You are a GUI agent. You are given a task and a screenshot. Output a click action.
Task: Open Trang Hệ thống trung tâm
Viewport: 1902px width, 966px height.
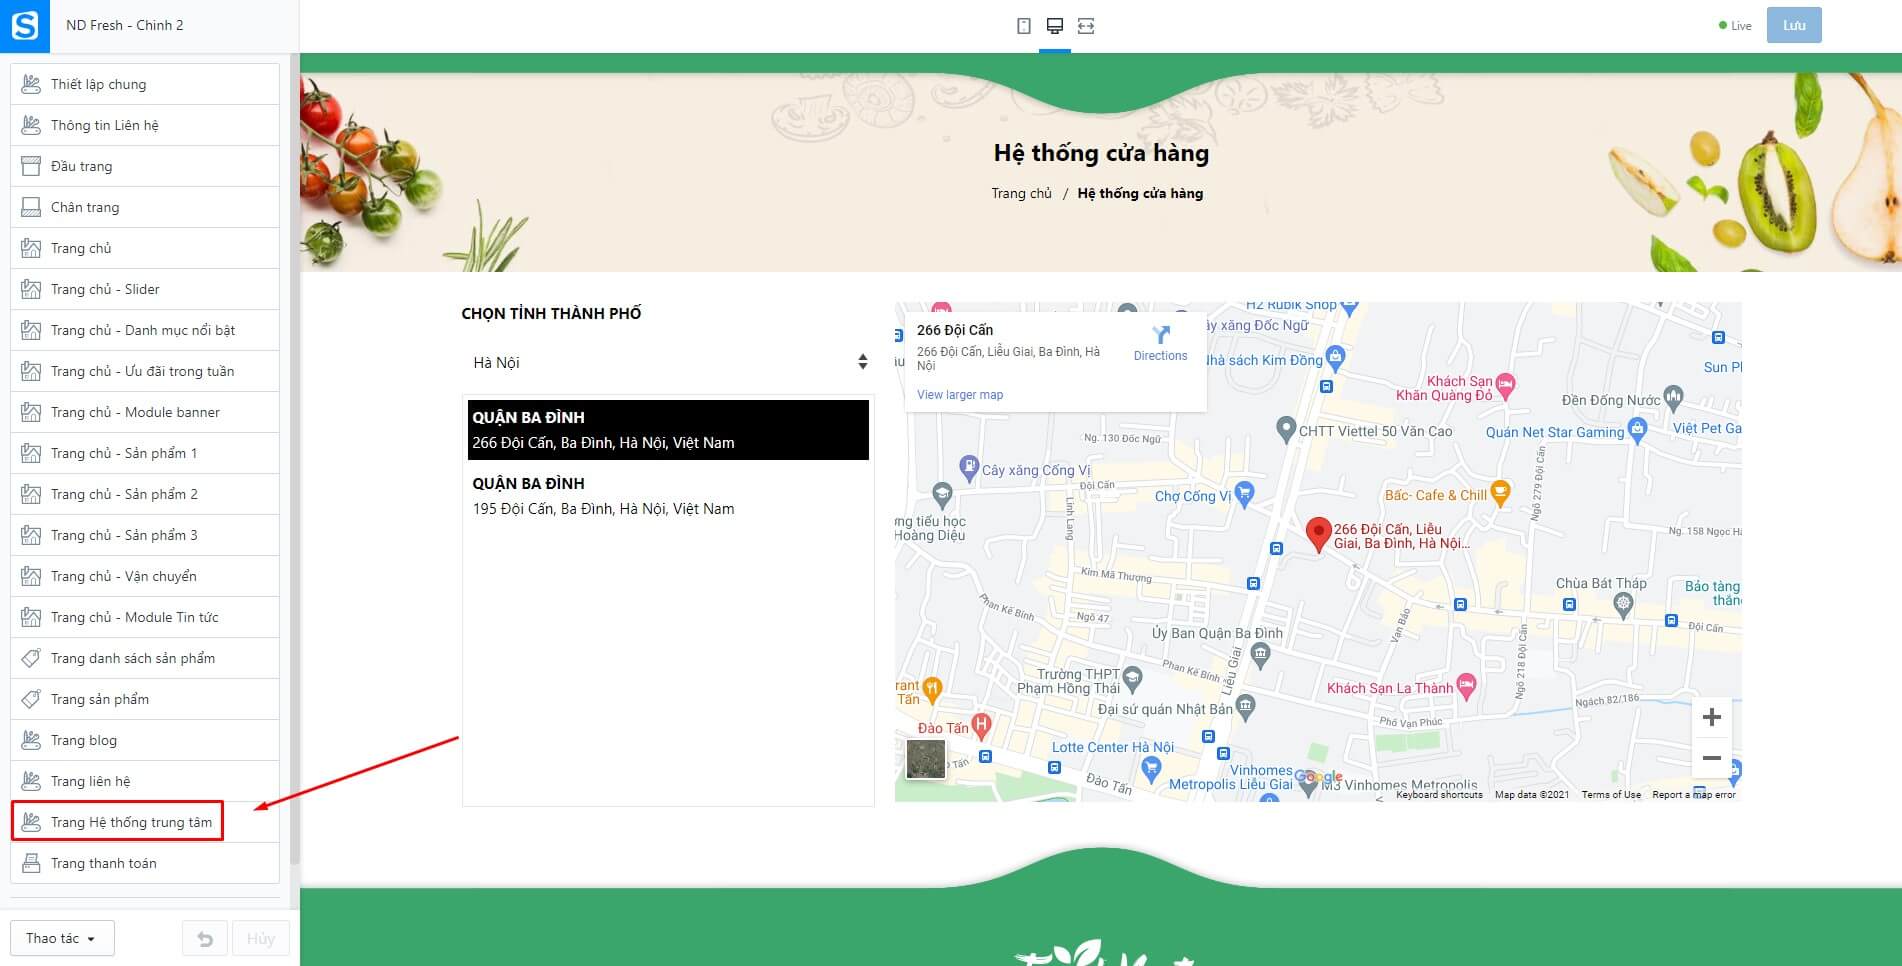pos(145,822)
